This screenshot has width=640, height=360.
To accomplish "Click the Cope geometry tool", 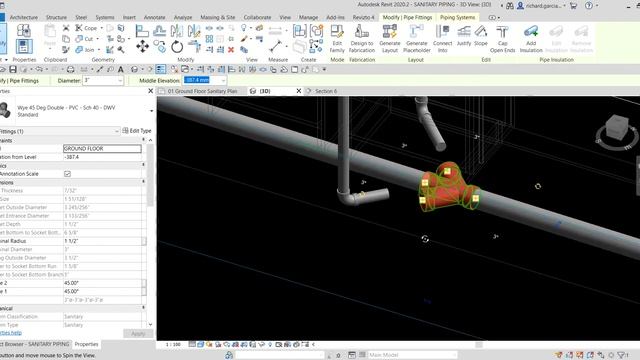I will pyautogui.click(x=86, y=28).
